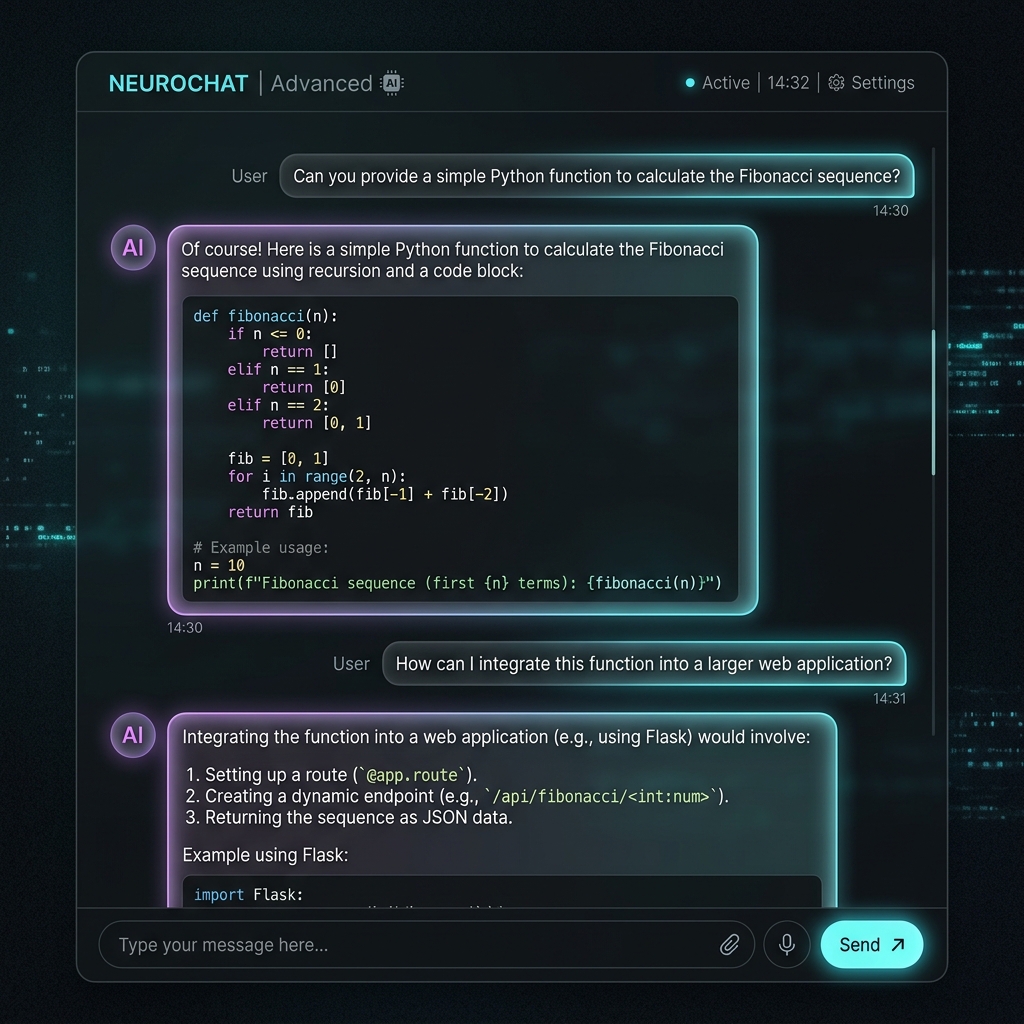1024x1024 pixels.
Task: Click the Advanced mode label
Action: pos(321,84)
